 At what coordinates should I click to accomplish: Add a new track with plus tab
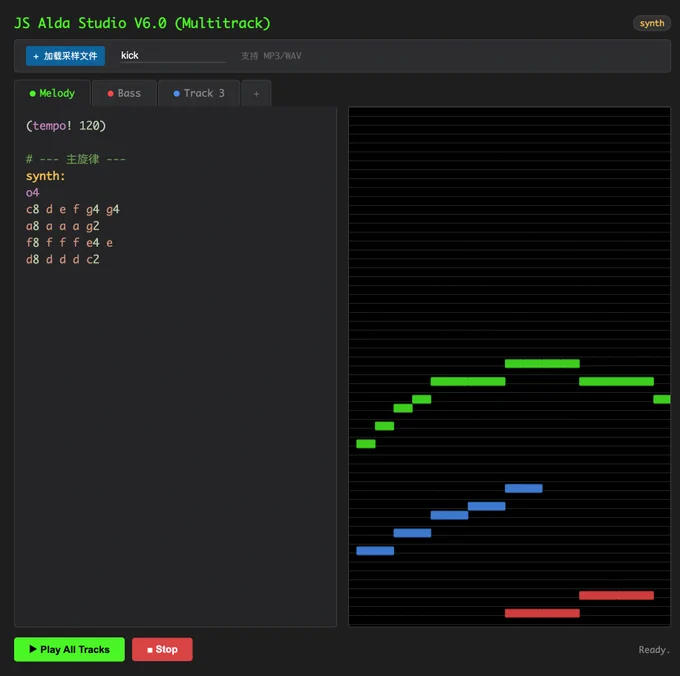(256, 93)
